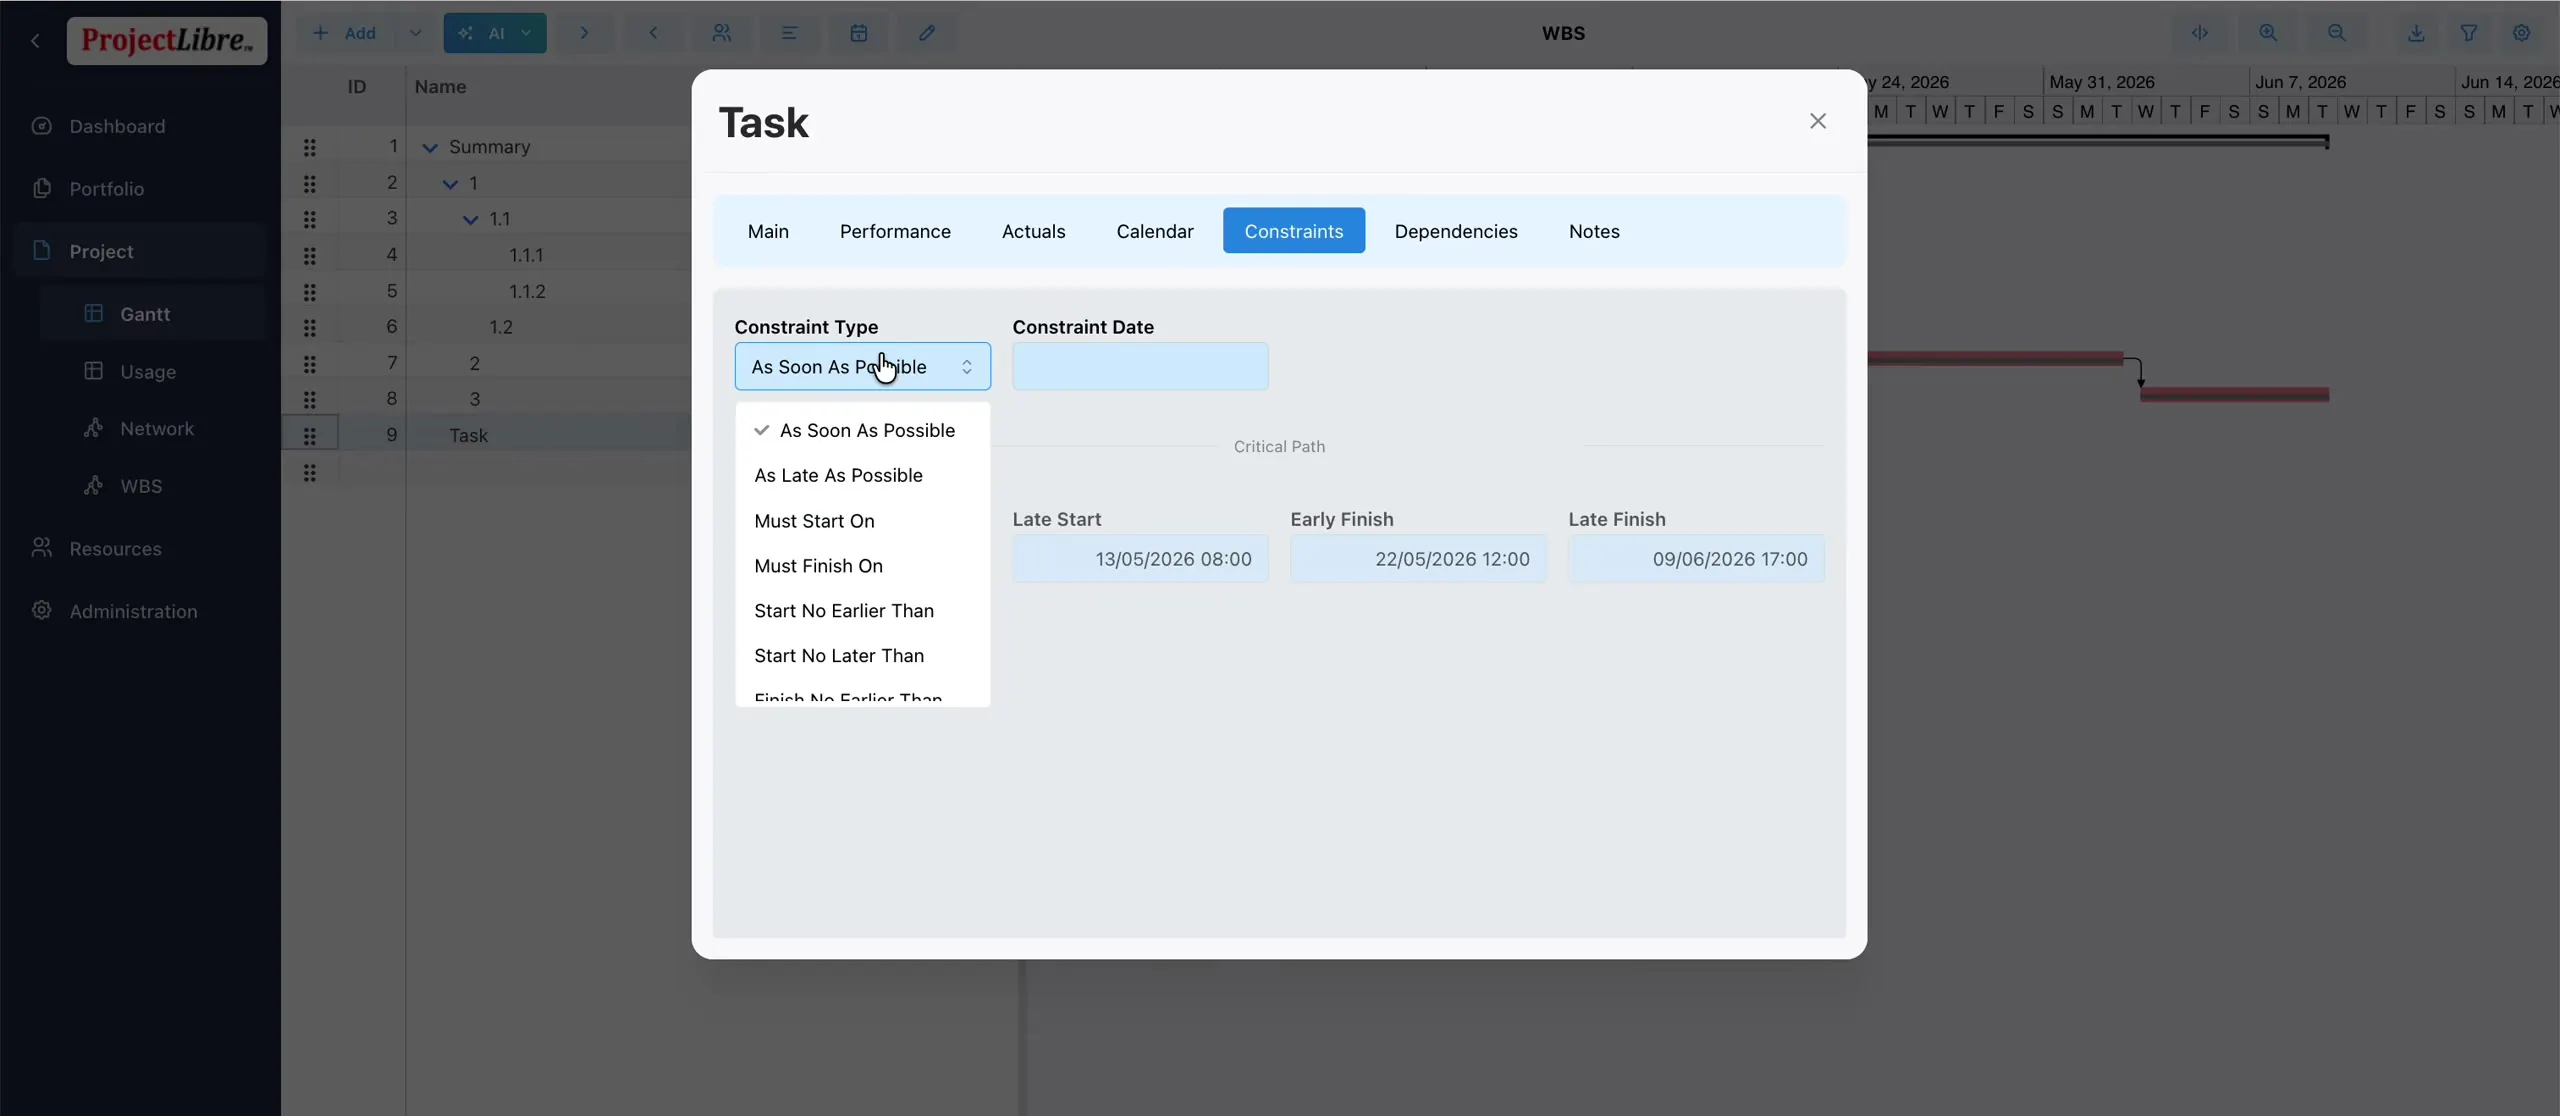
Task: Click the zoom out magnifier icon
Action: click(2336, 33)
